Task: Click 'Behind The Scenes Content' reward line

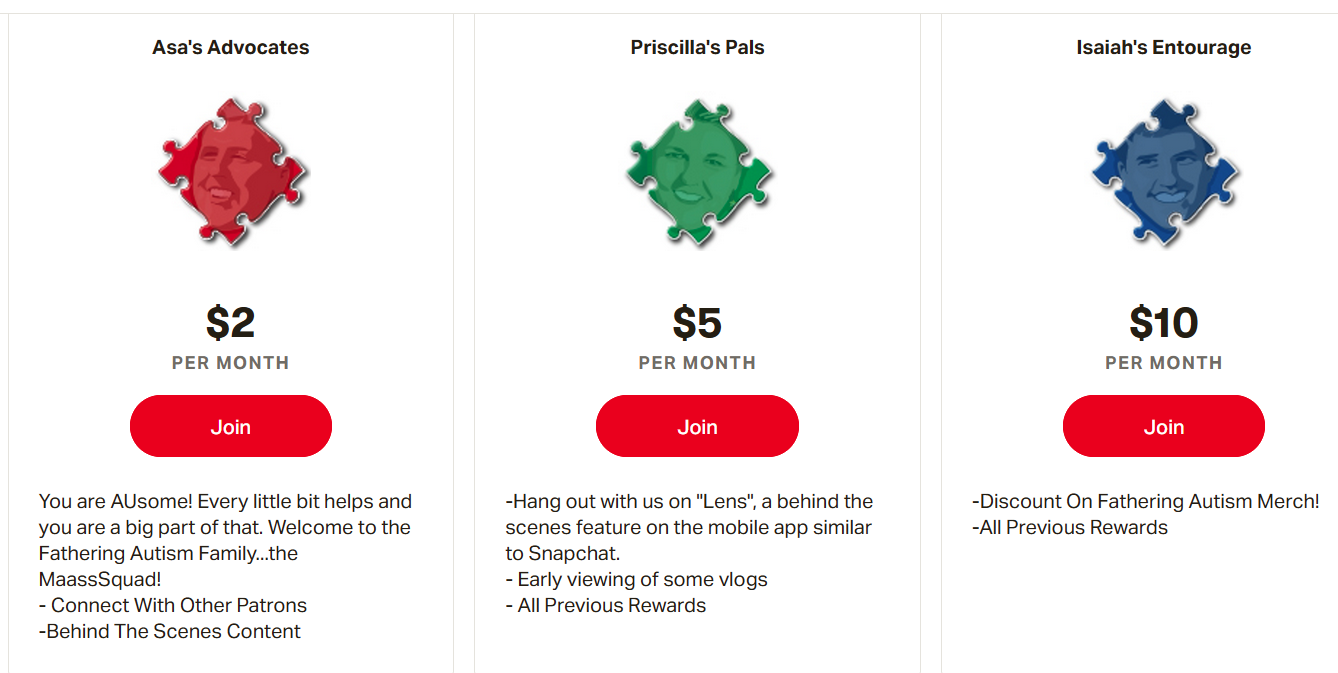Action: point(170,631)
